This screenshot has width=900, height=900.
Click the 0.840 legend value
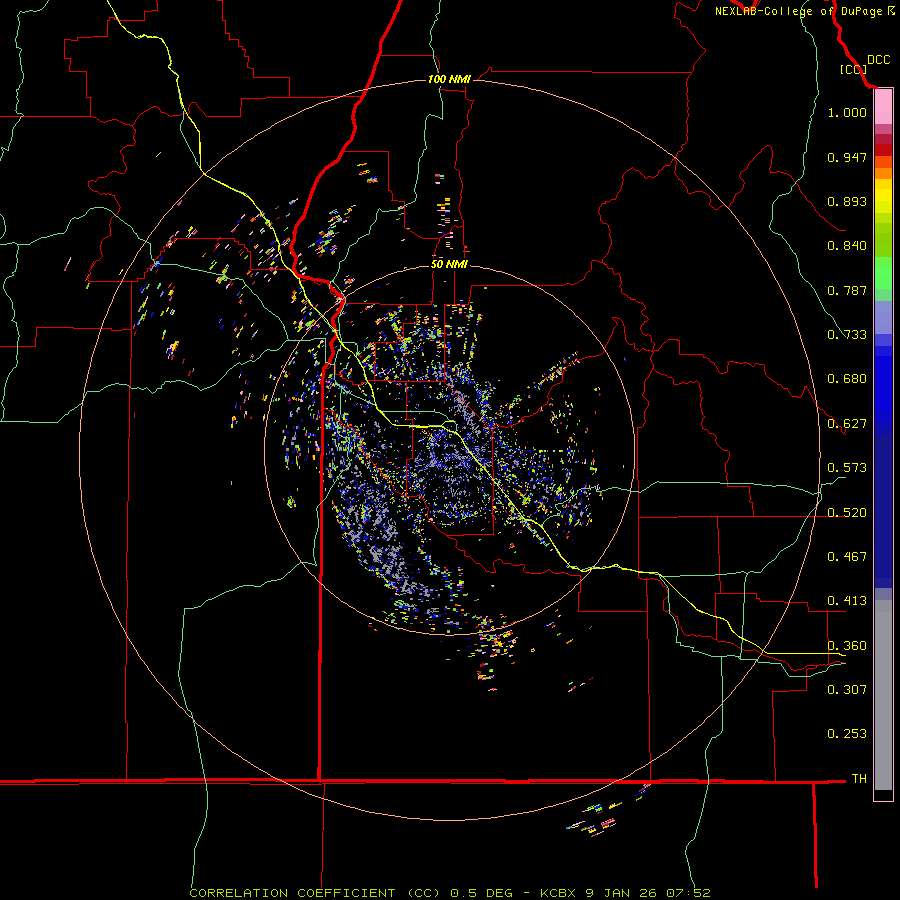click(847, 246)
